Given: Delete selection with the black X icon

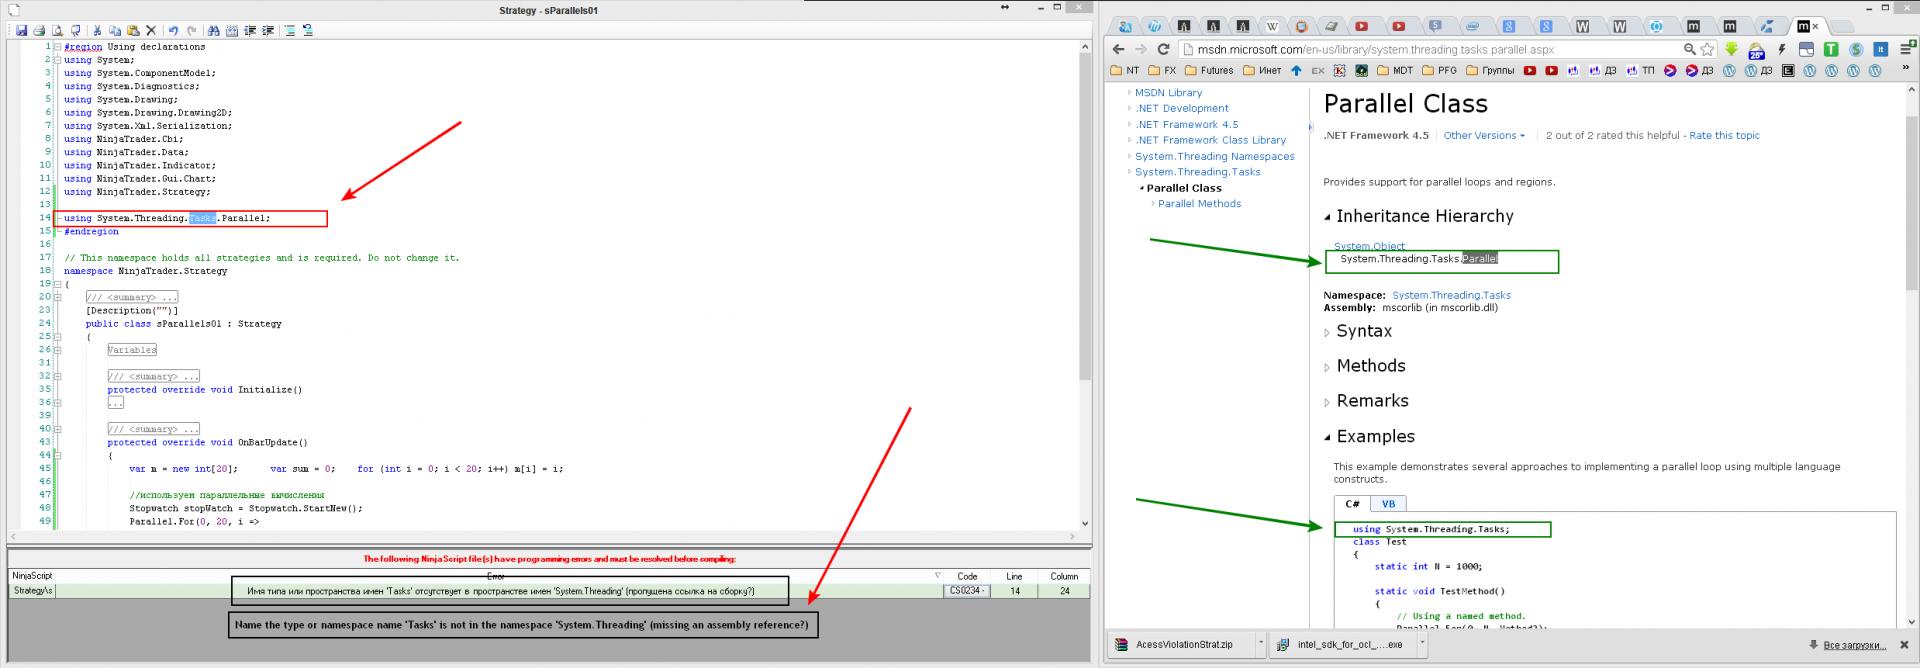Looking at the screenshot, I should coord(151,30).
